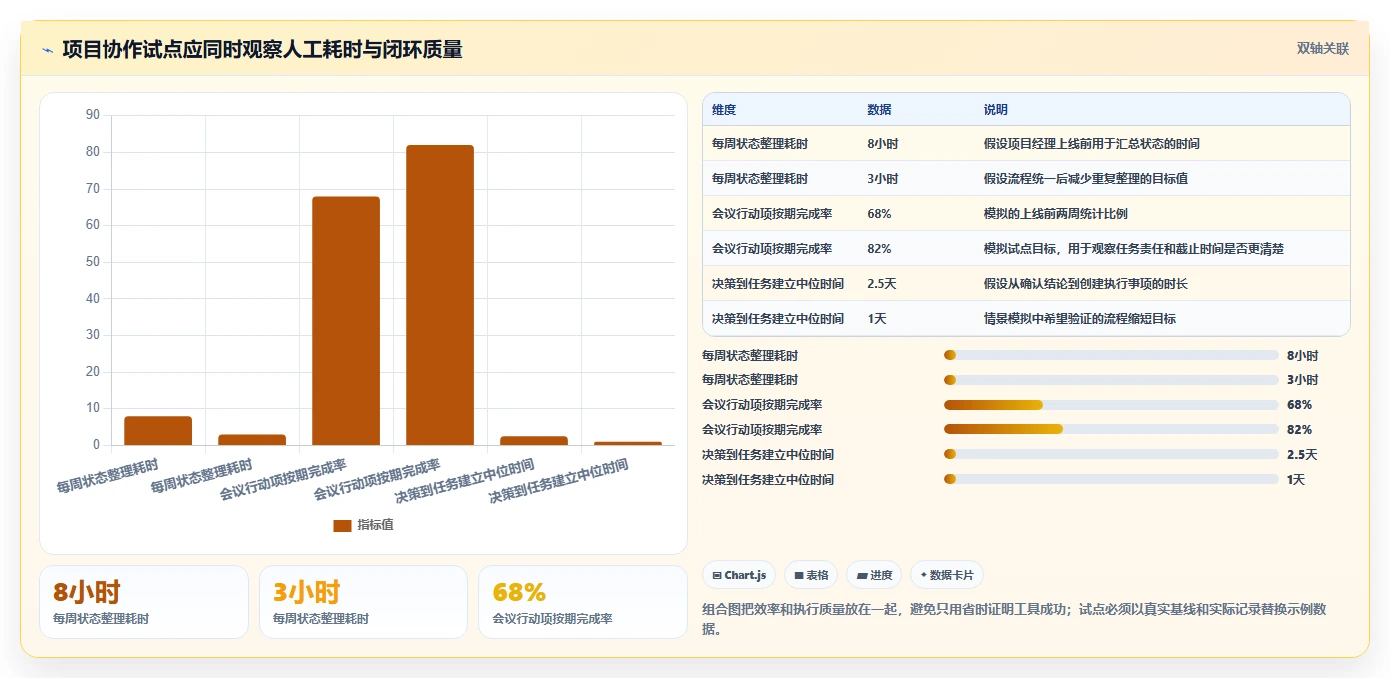Image resolution: width=1390 pixels, height=678 pixels.
Task: Click the y-axis label 50
Action: click(93, 262)
